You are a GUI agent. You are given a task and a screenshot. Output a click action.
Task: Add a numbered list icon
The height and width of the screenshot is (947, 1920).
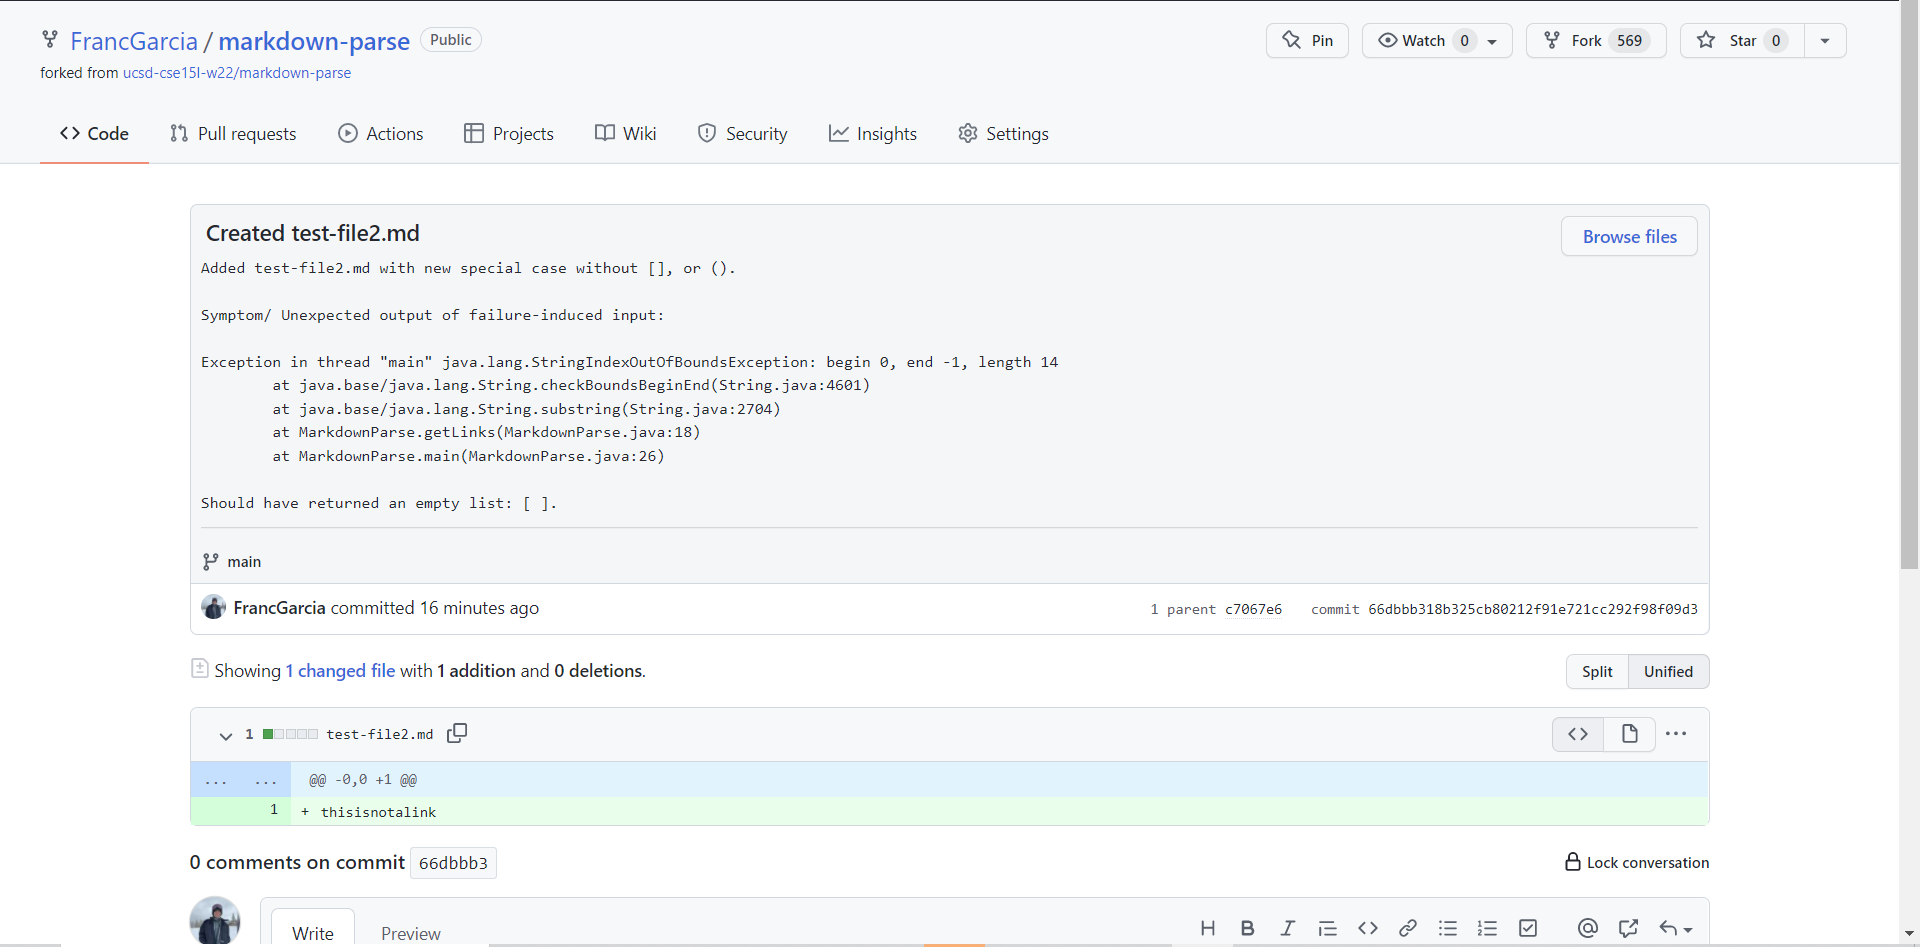click(1488, 928)
